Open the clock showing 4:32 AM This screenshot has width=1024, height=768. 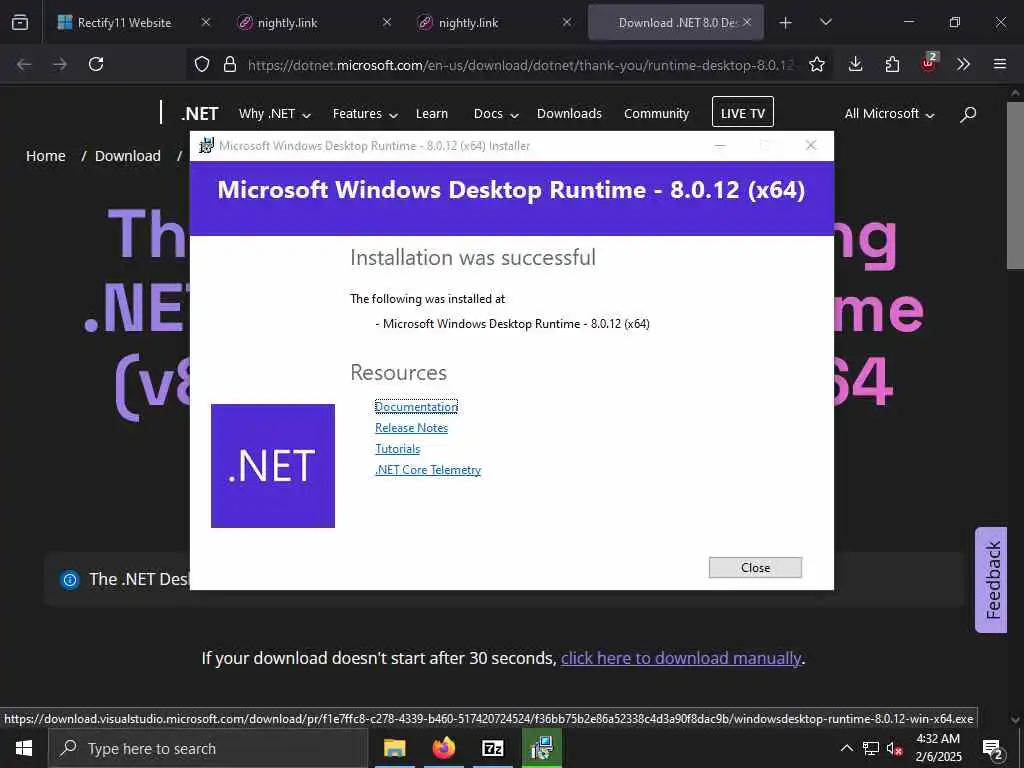938,748
